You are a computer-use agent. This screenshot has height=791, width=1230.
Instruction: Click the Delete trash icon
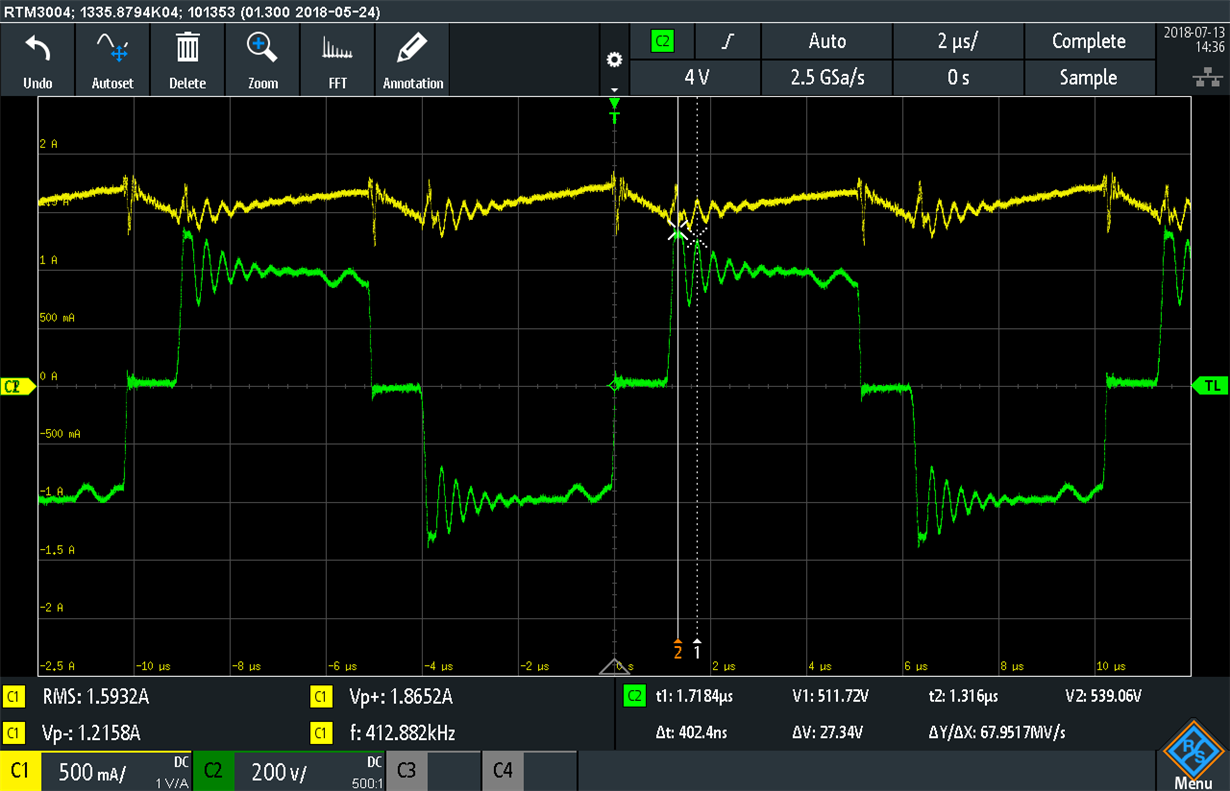pos(187,60)
